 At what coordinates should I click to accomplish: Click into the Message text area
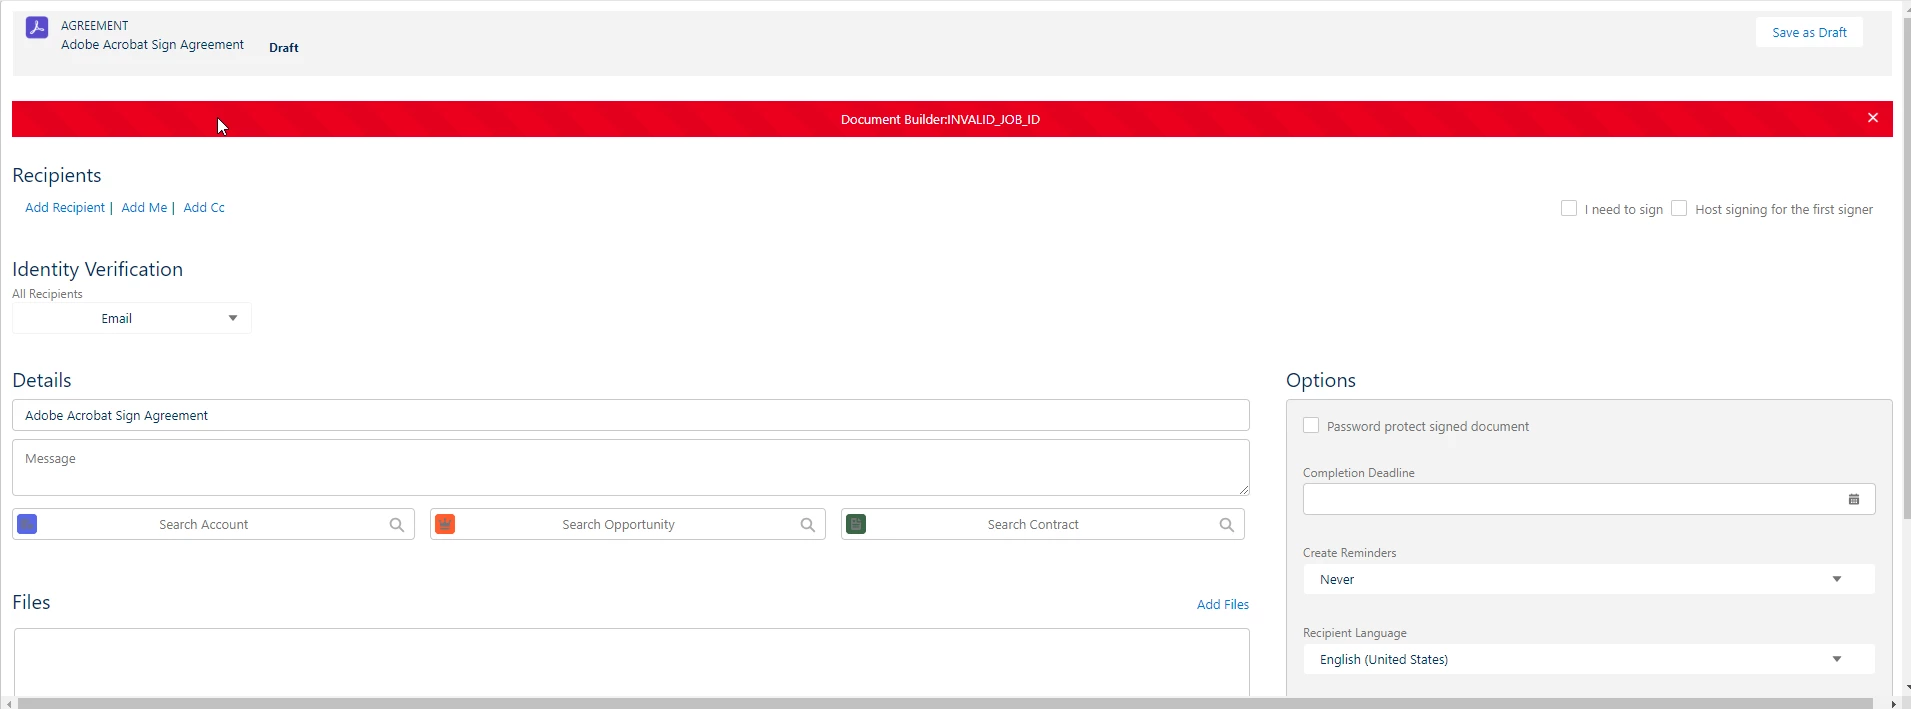click(x=631, y=467)
